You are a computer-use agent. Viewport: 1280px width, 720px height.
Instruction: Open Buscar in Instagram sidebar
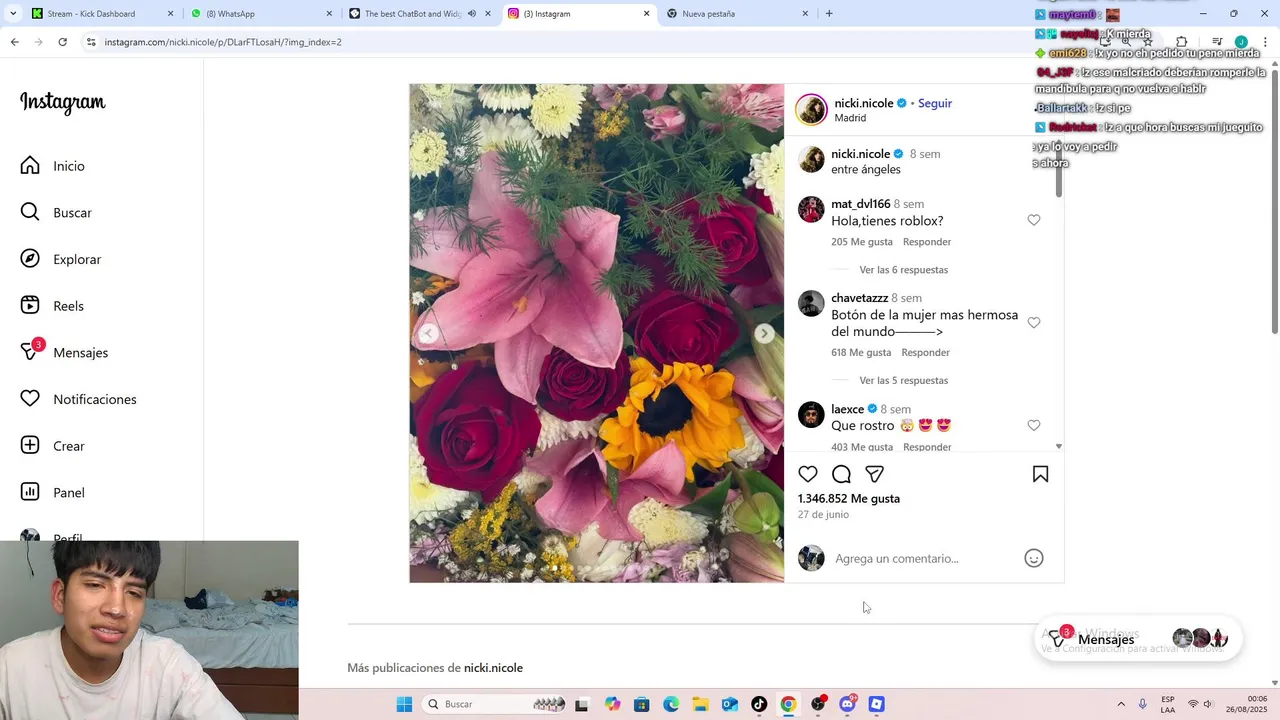click(56, 212)
